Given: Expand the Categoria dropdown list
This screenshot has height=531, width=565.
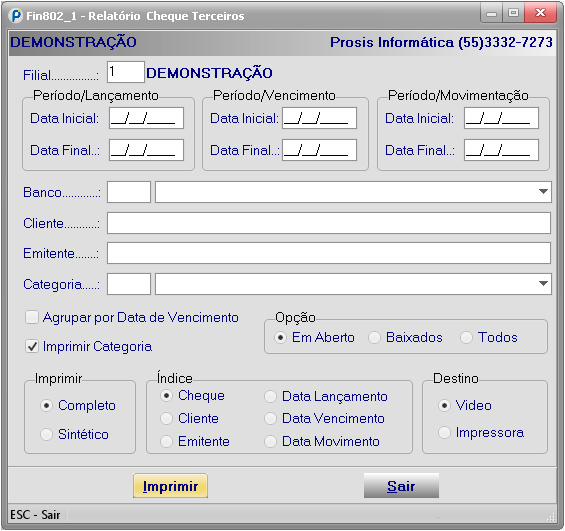Looking at the screenshot, I should [x=543, y=284].
